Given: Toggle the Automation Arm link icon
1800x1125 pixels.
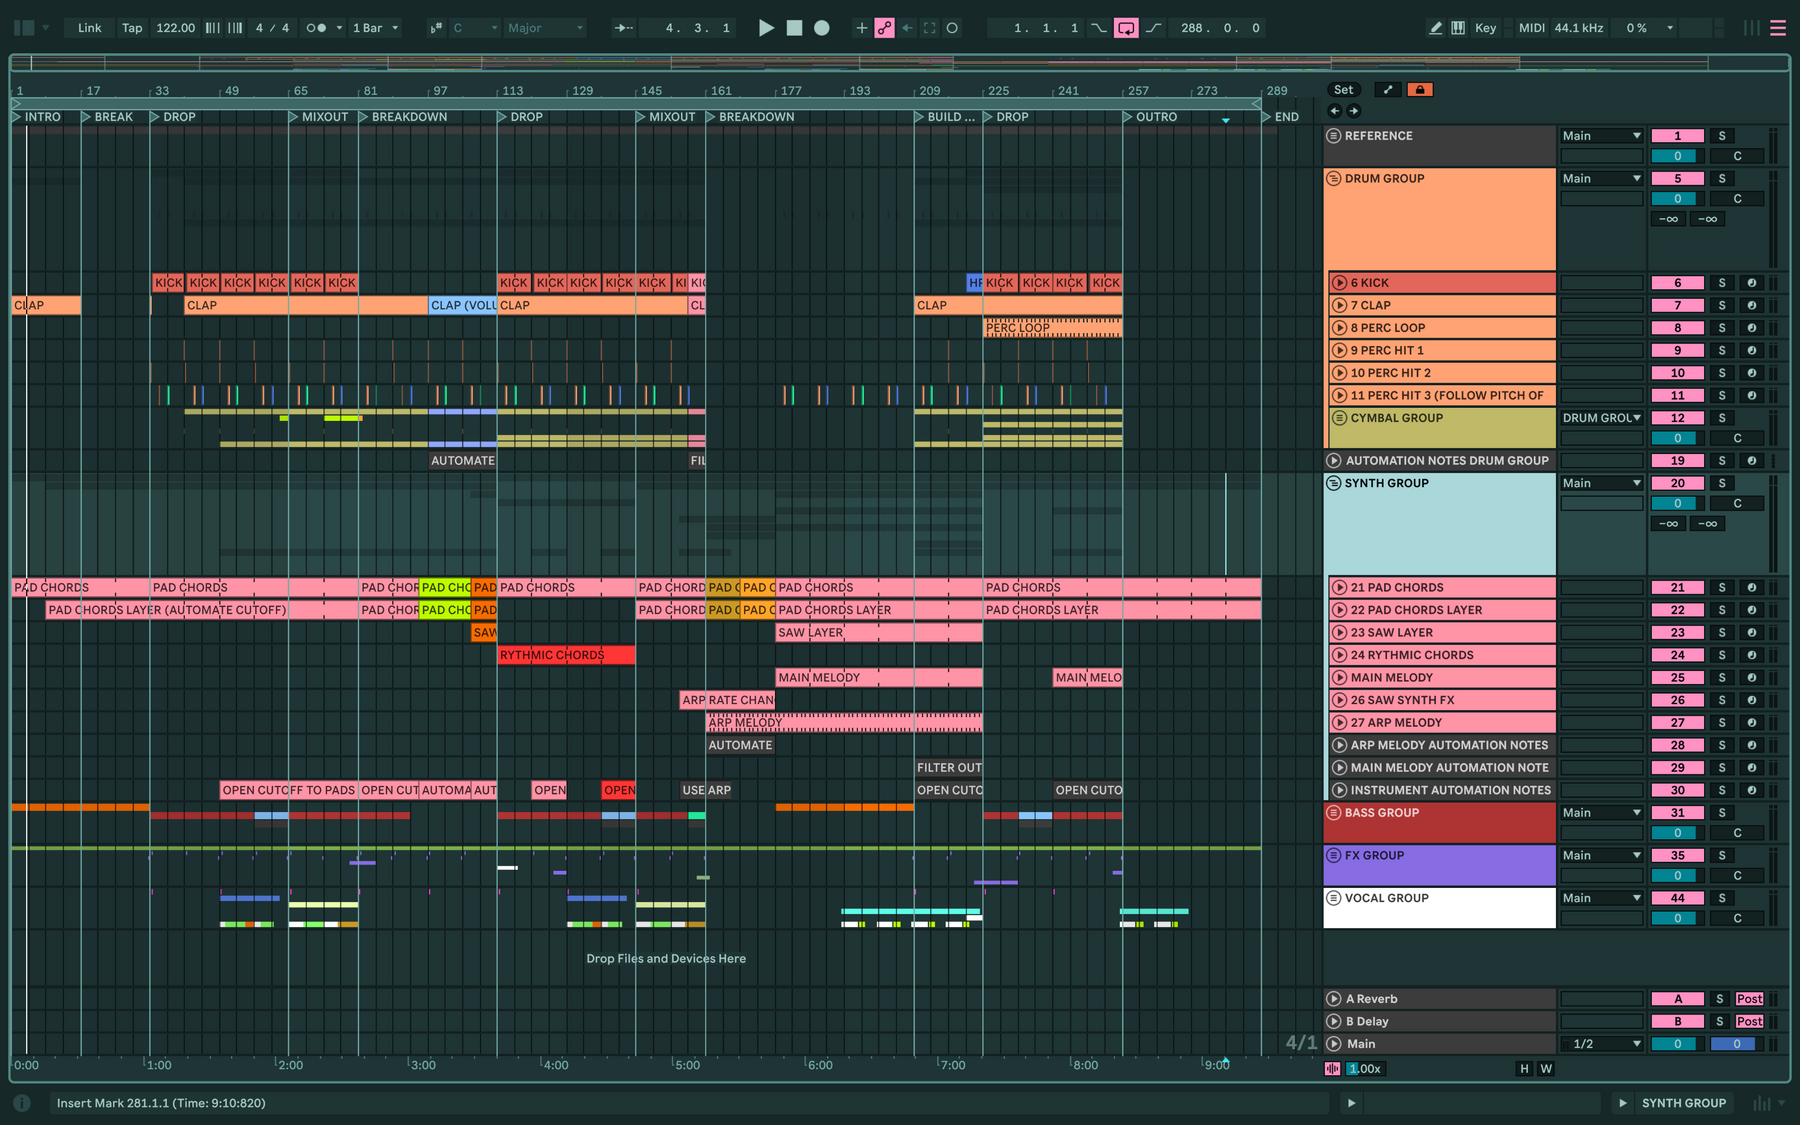Looking at the screenshot, I should point(884,28).
